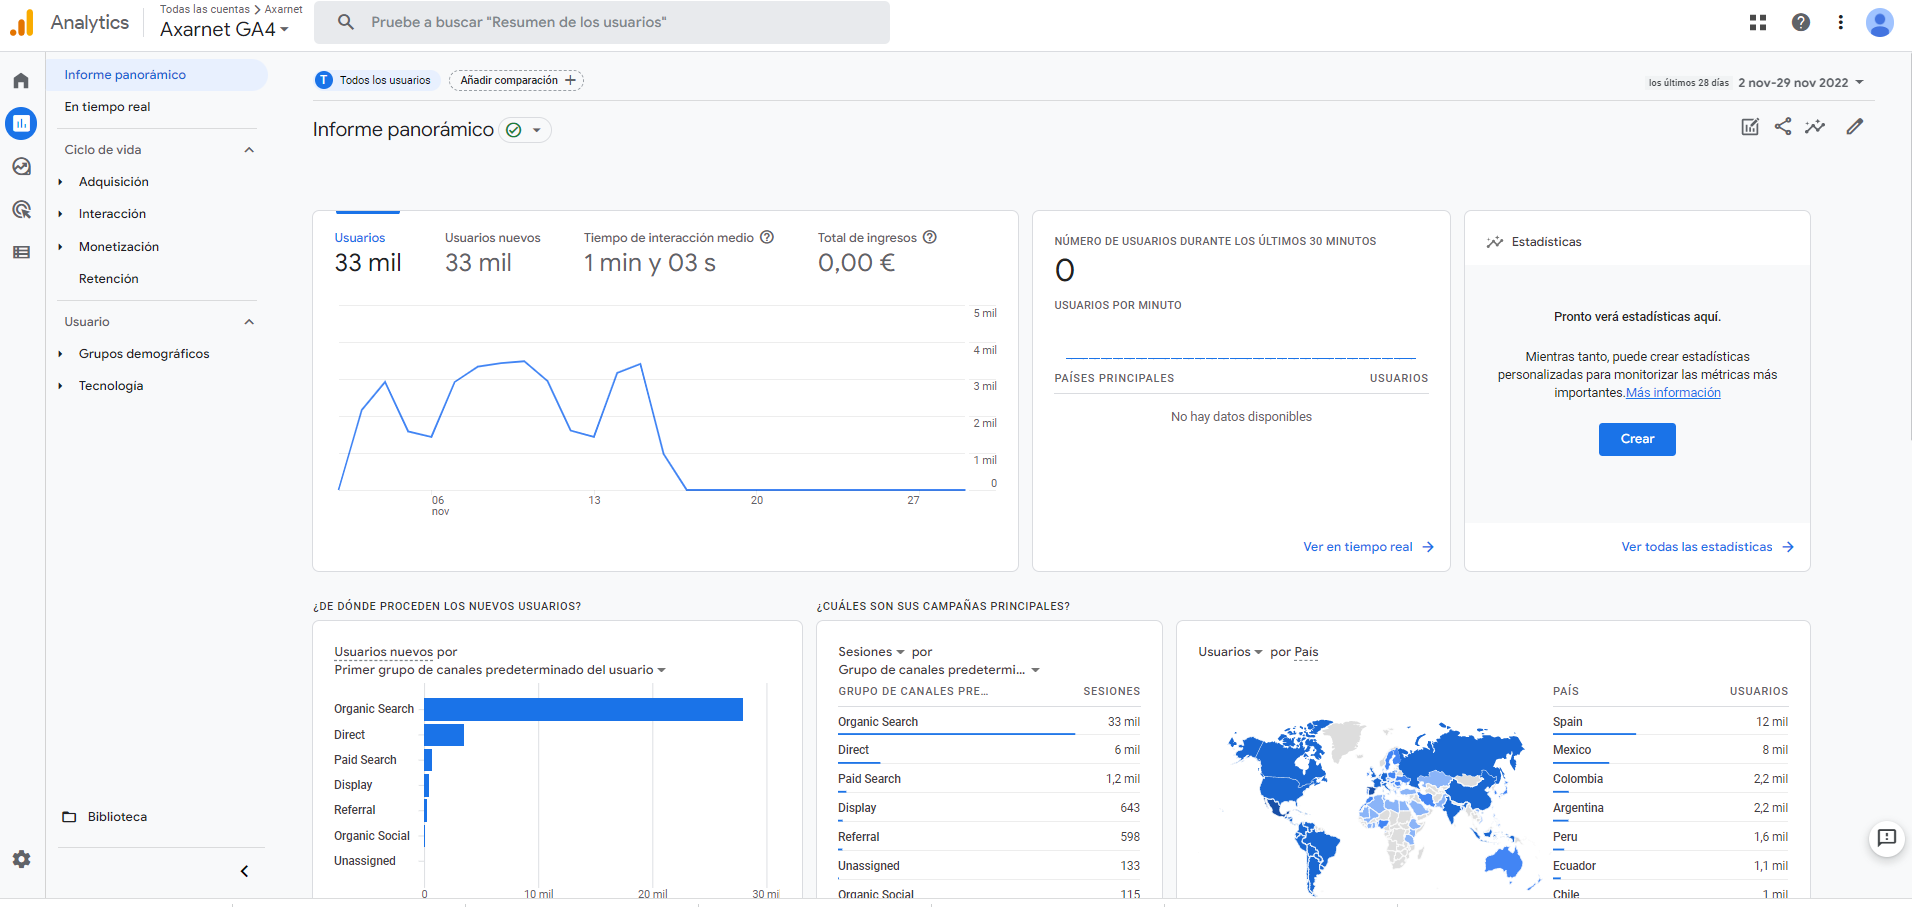Open the reports library list icon
This screenshot has height=907, width=1912.
coord(21,252)
